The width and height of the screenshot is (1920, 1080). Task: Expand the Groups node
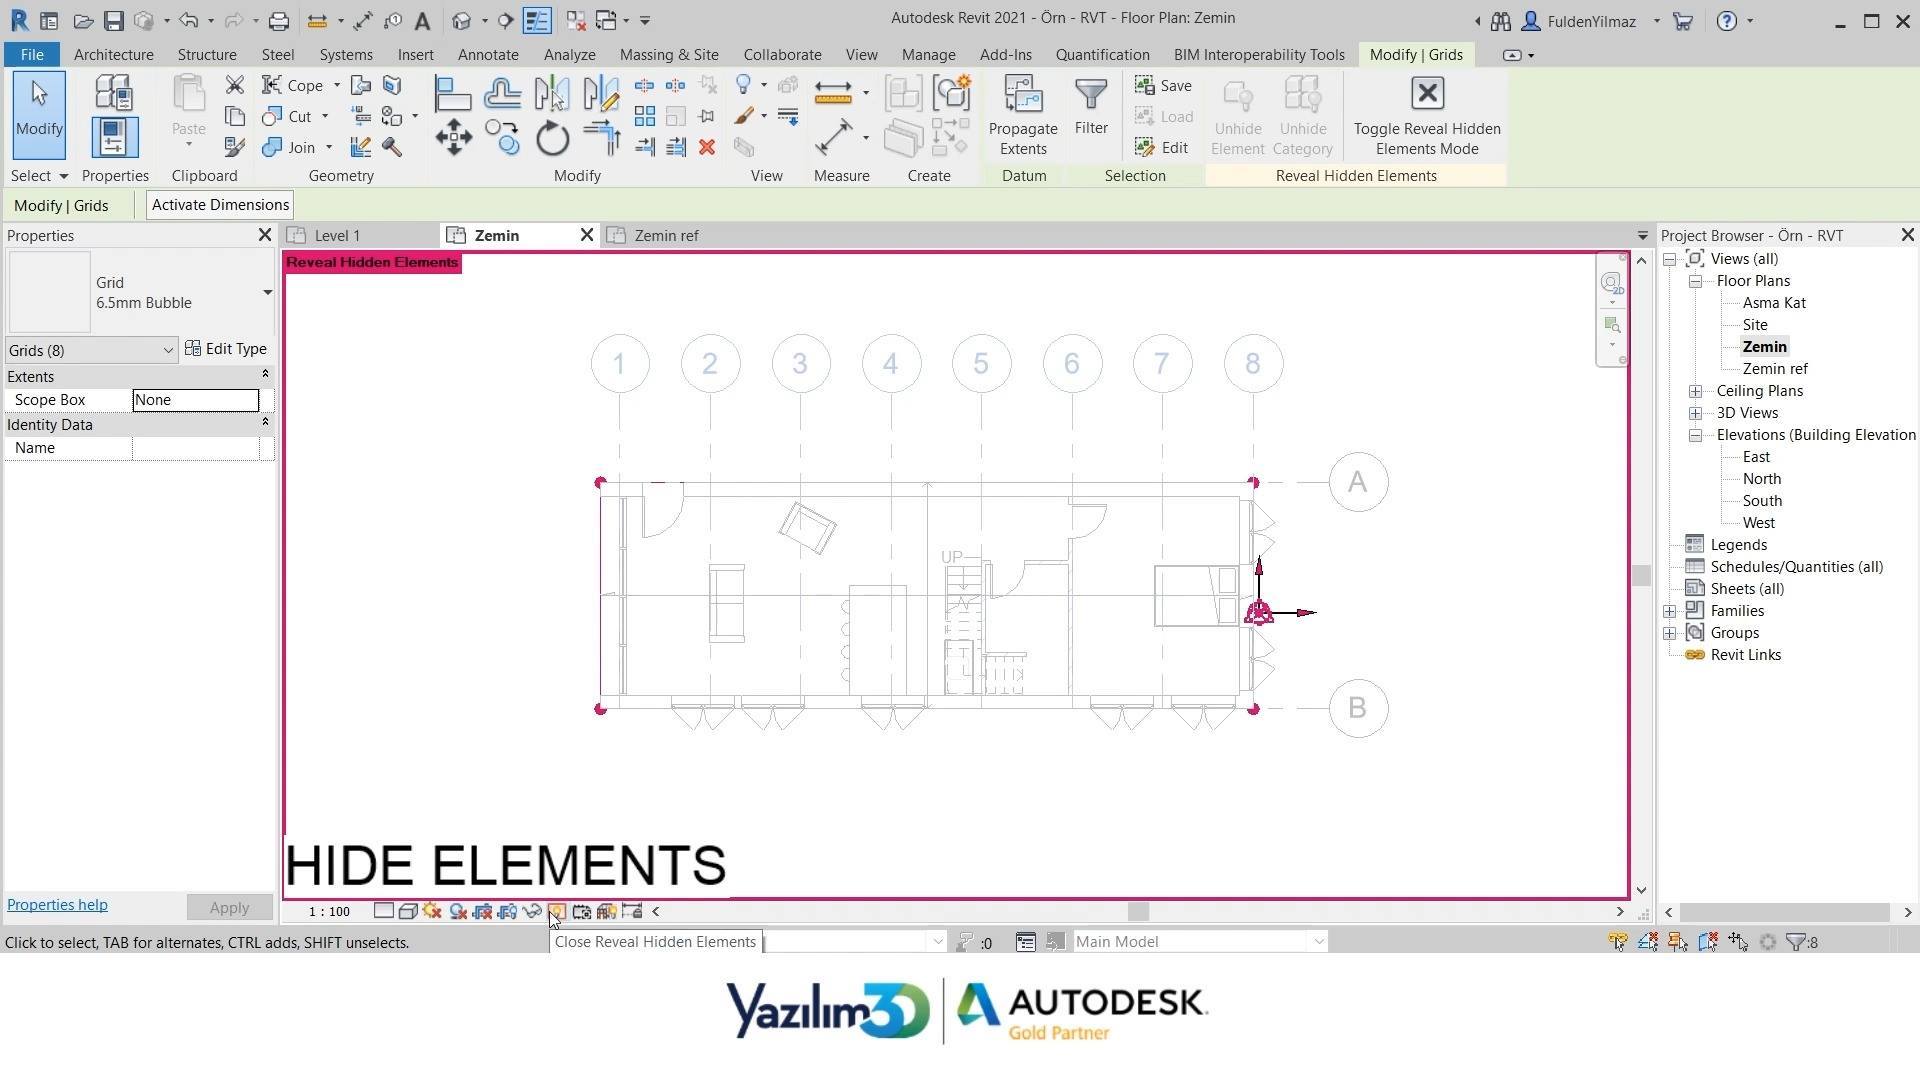click(1670, 633)
